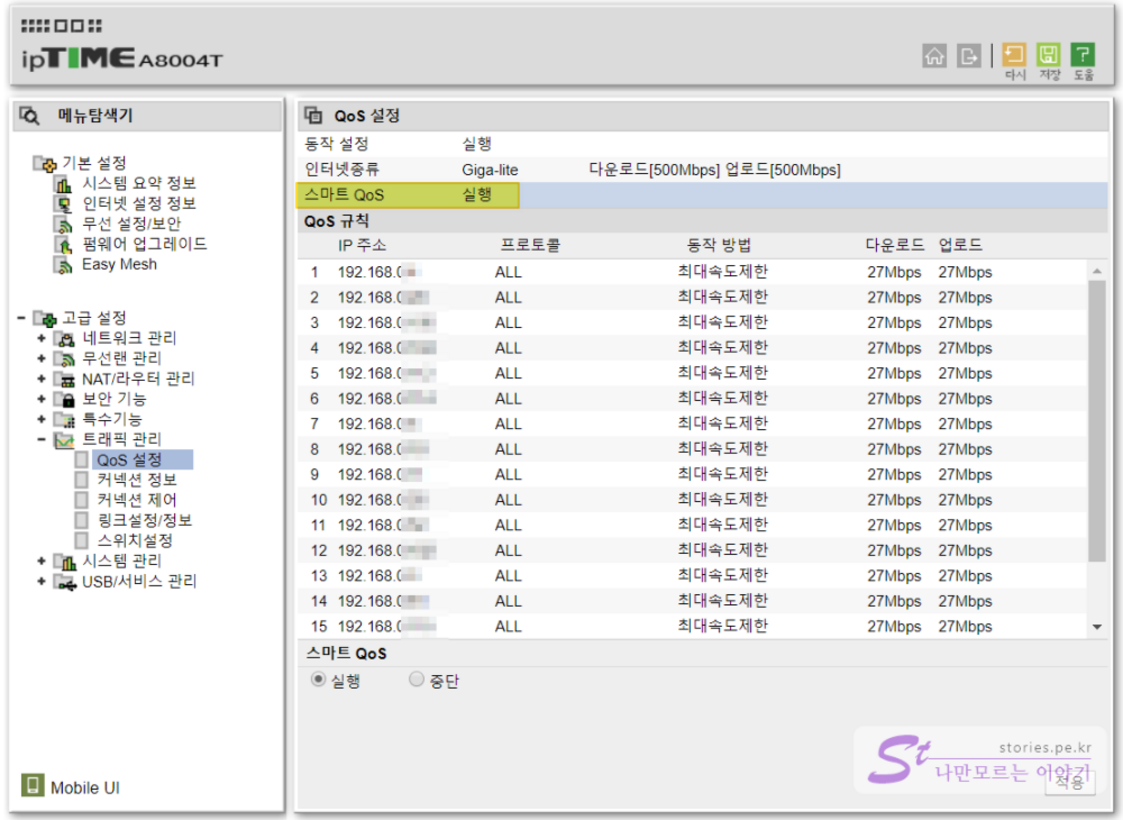Click the 적용 apply button
1123x820 pixels.
tap(1069, 783)
